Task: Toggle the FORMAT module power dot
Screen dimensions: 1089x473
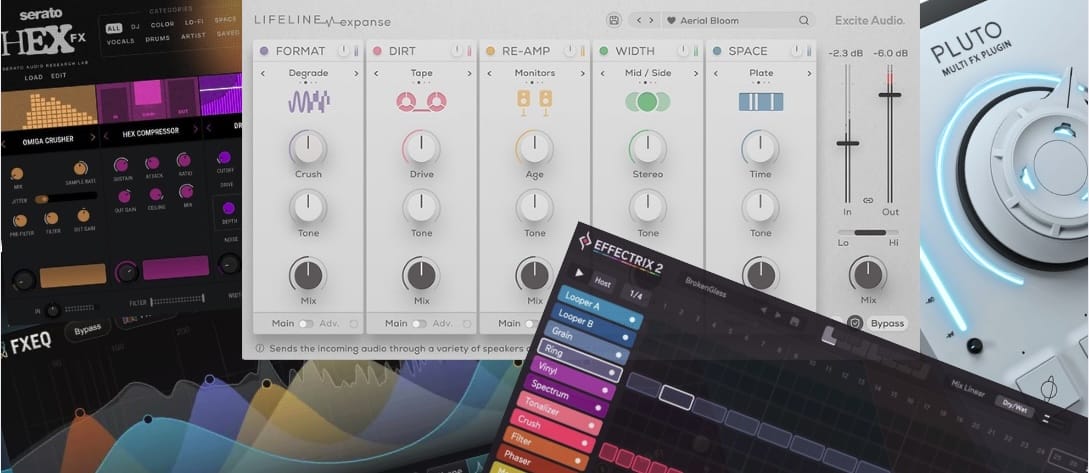Action: (264, 51)
